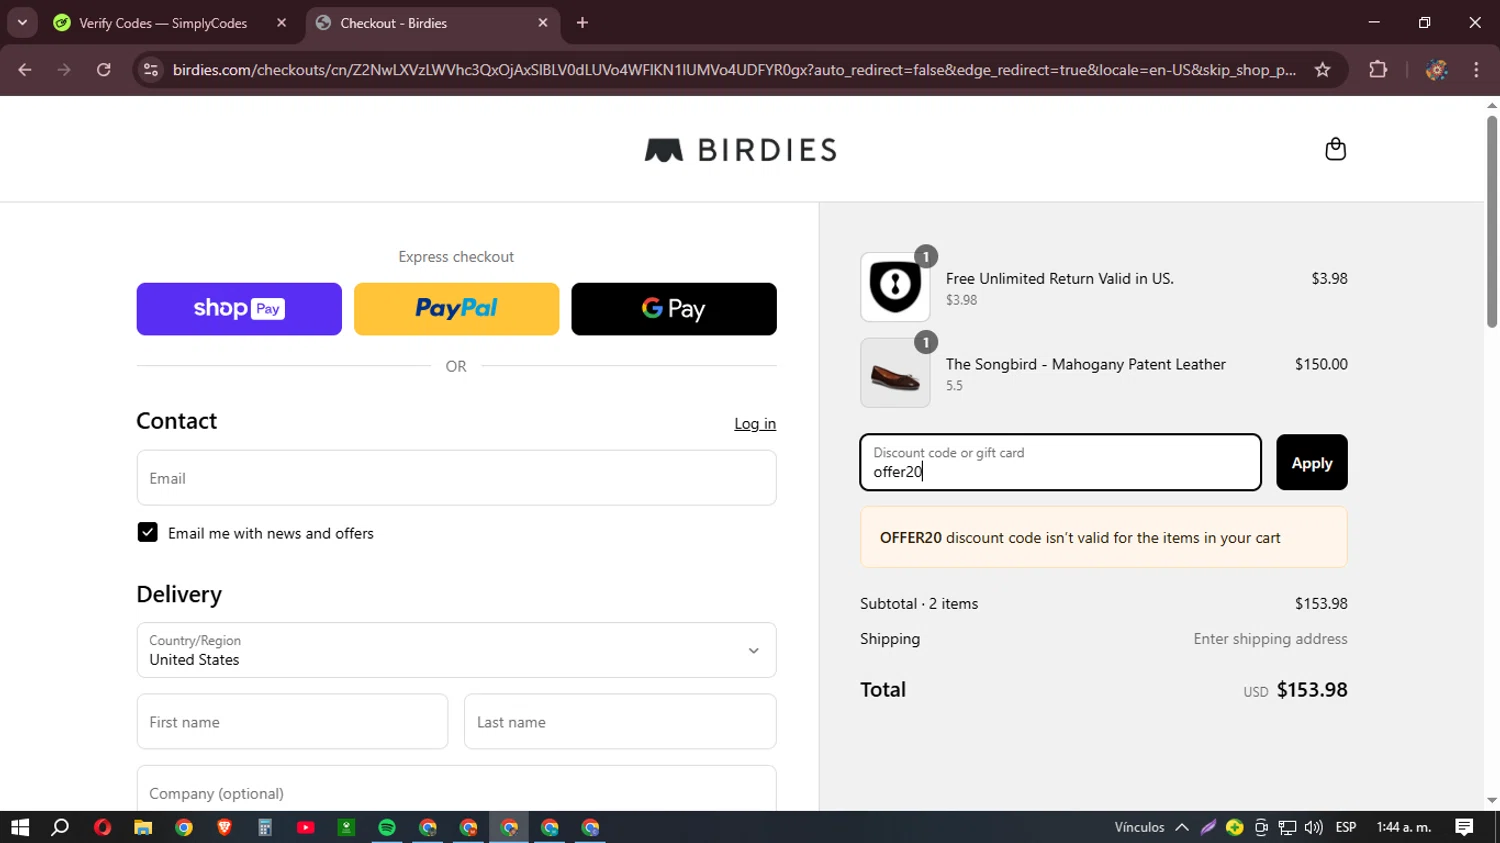1500x843 pixels.
Task: Open Xbox app from the taskbar
Action: [x=346, y=827]
